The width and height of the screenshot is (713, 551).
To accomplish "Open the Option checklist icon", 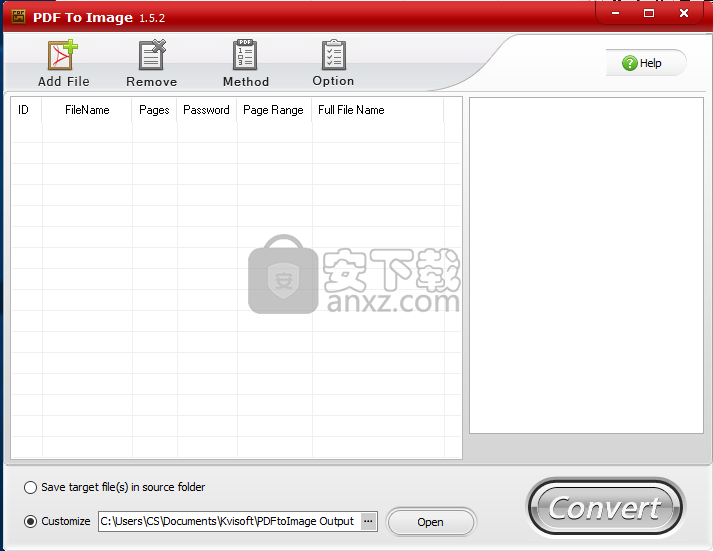I will [x=334, y=55].
